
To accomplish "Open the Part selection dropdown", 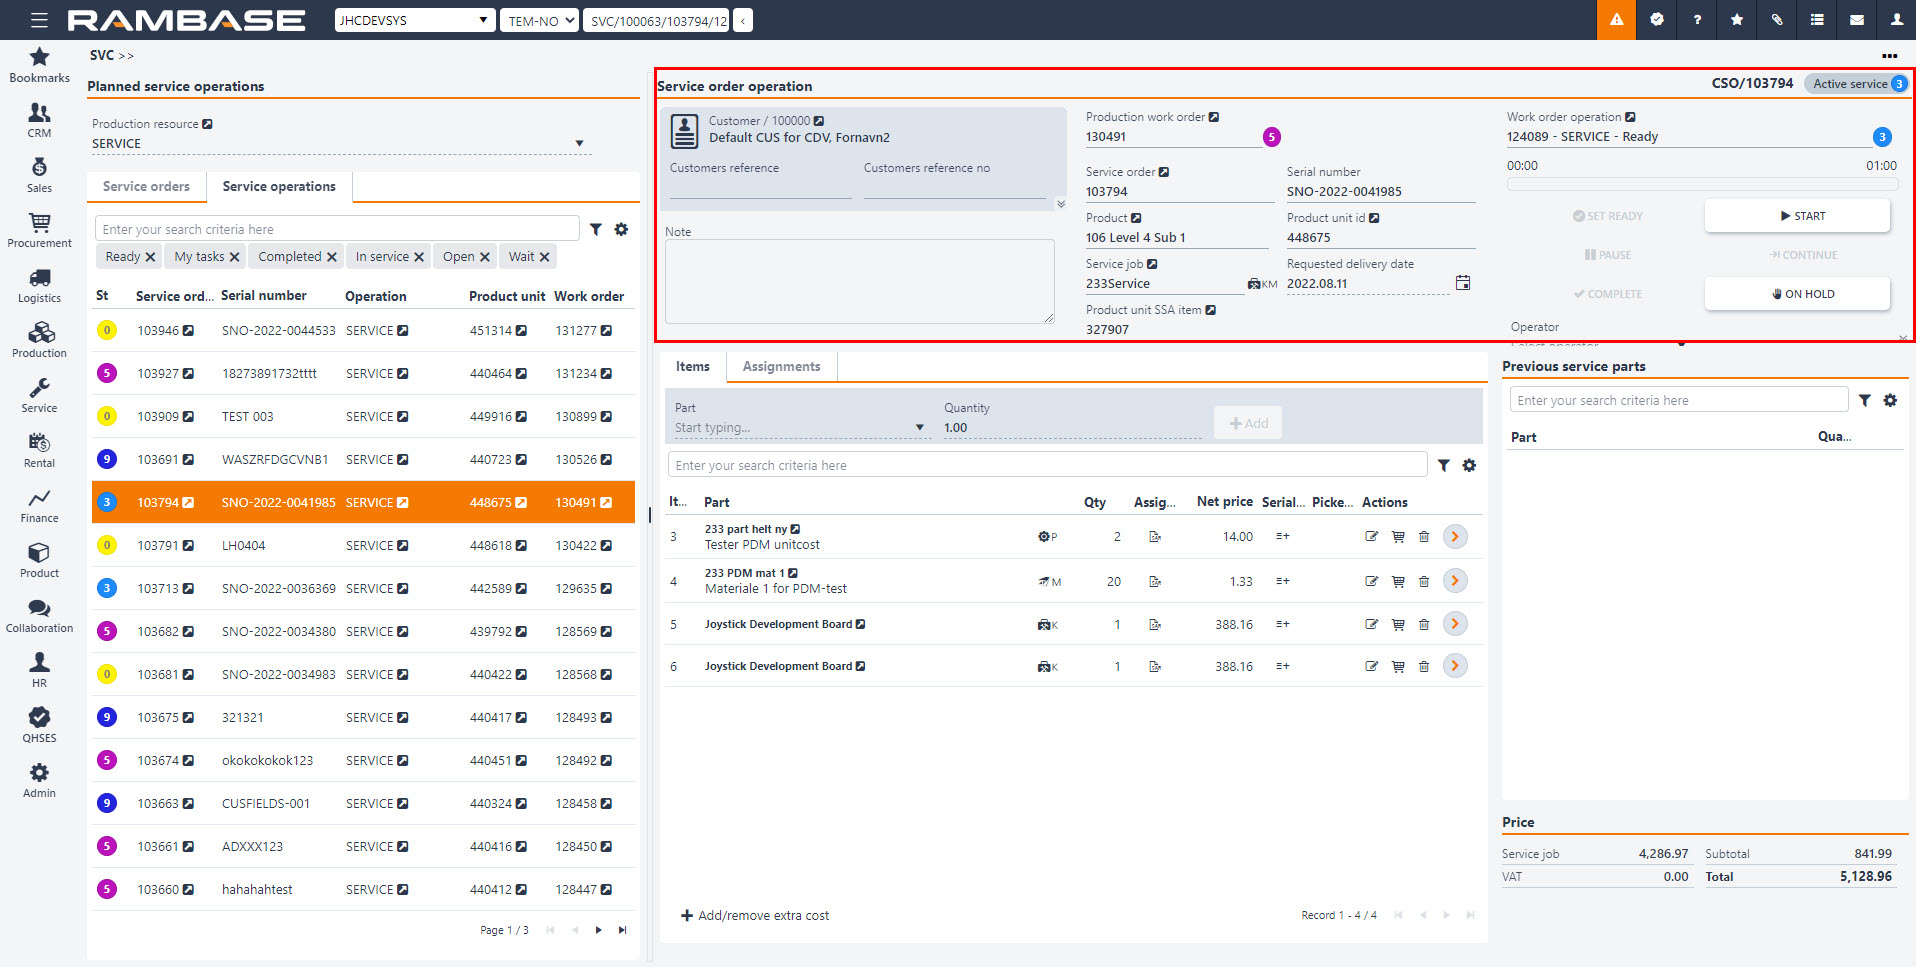I will pyautogui.click(x=919, y=428).
